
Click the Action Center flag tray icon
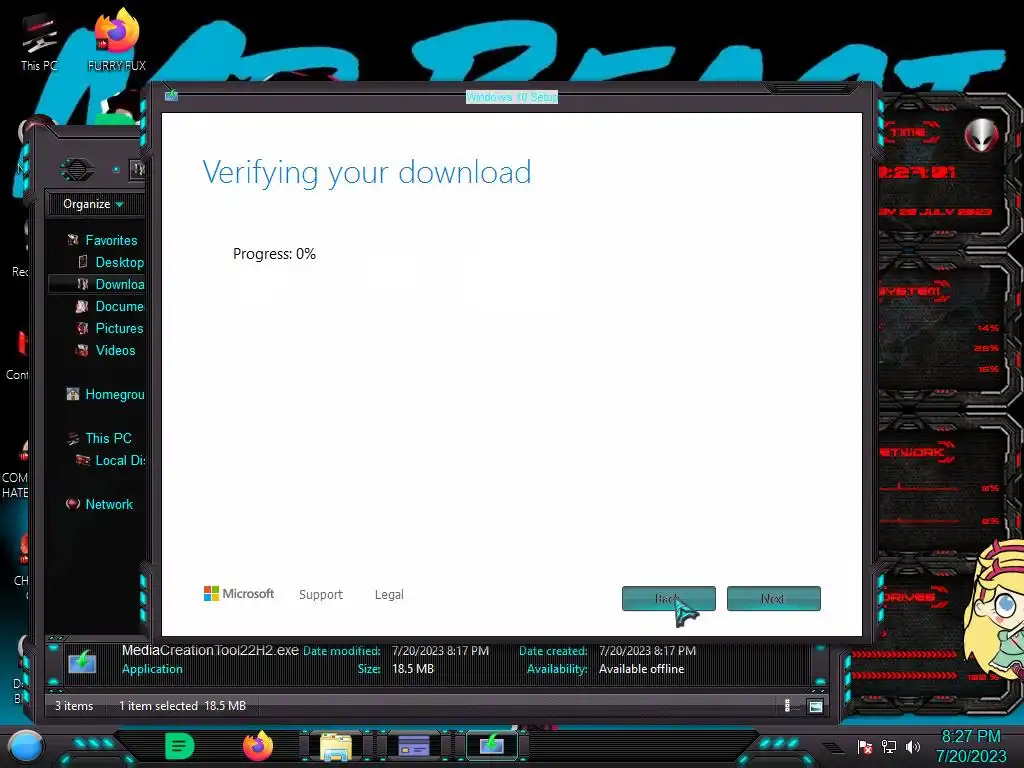(865, 746)
